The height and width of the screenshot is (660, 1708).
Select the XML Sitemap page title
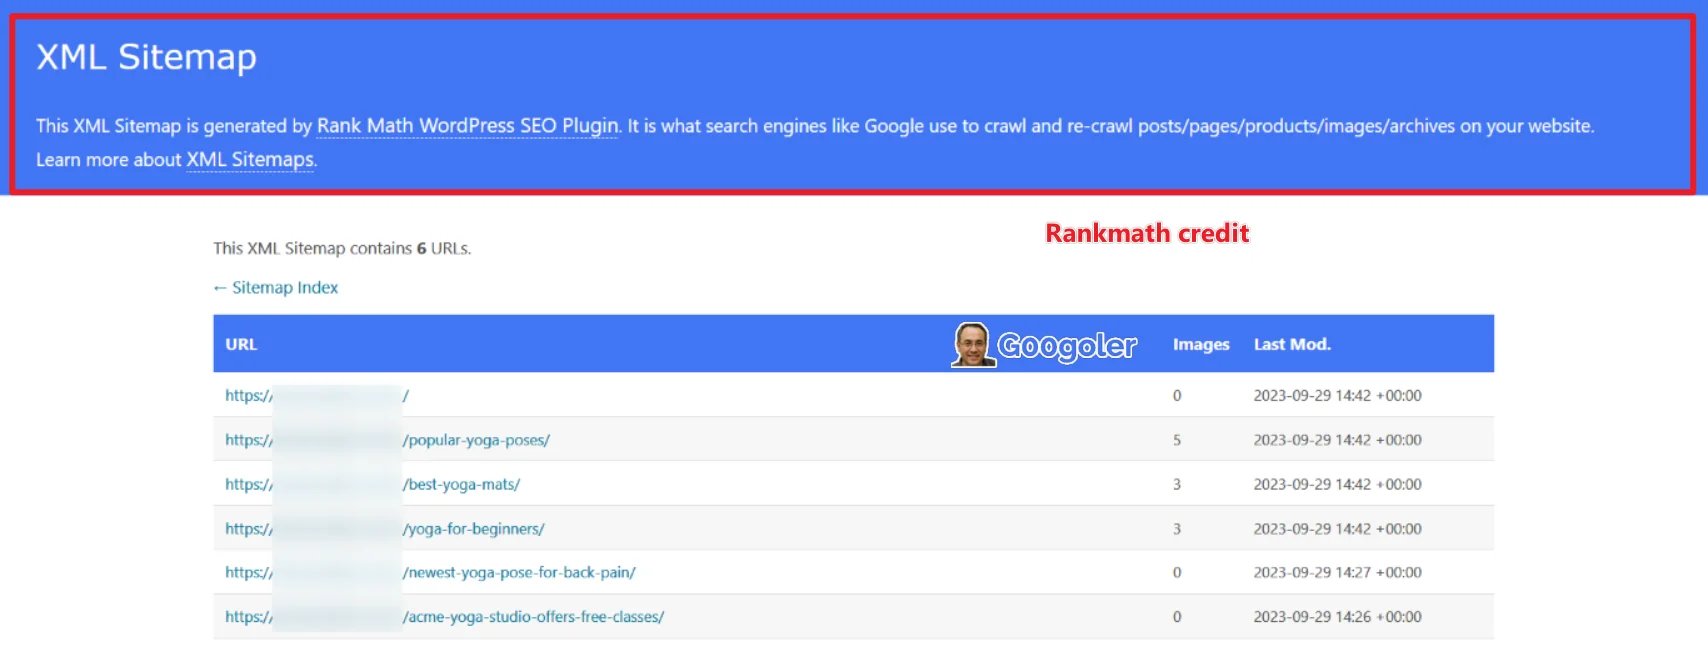(147, 57)
